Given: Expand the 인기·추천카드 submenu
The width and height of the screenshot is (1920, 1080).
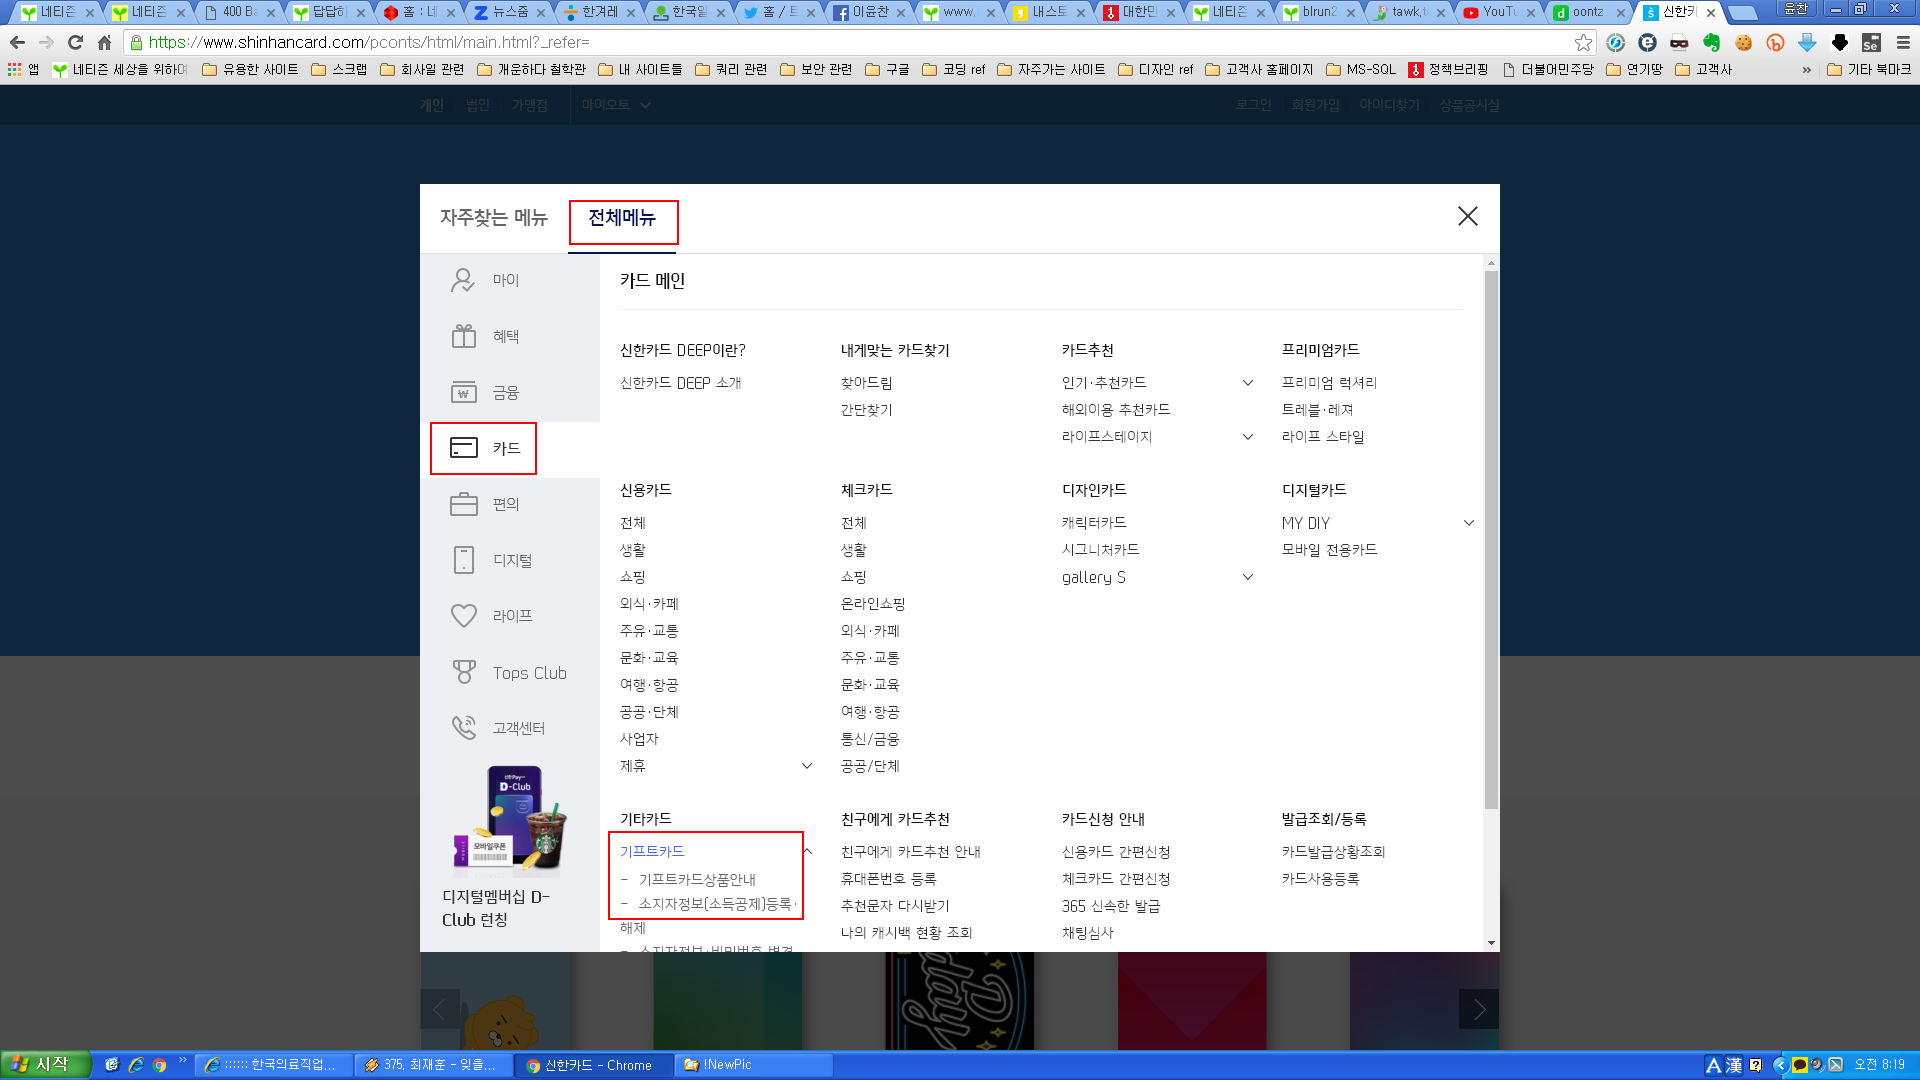Looking at the screenshot, I should pos(1247,383).
